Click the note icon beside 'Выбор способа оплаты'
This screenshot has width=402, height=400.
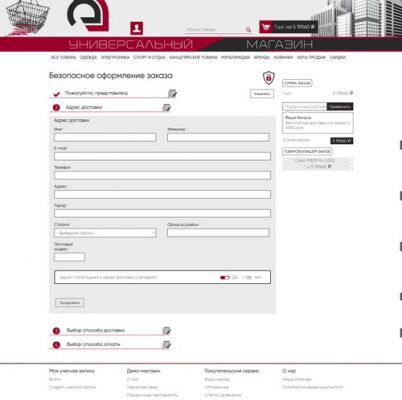point(166,345)
